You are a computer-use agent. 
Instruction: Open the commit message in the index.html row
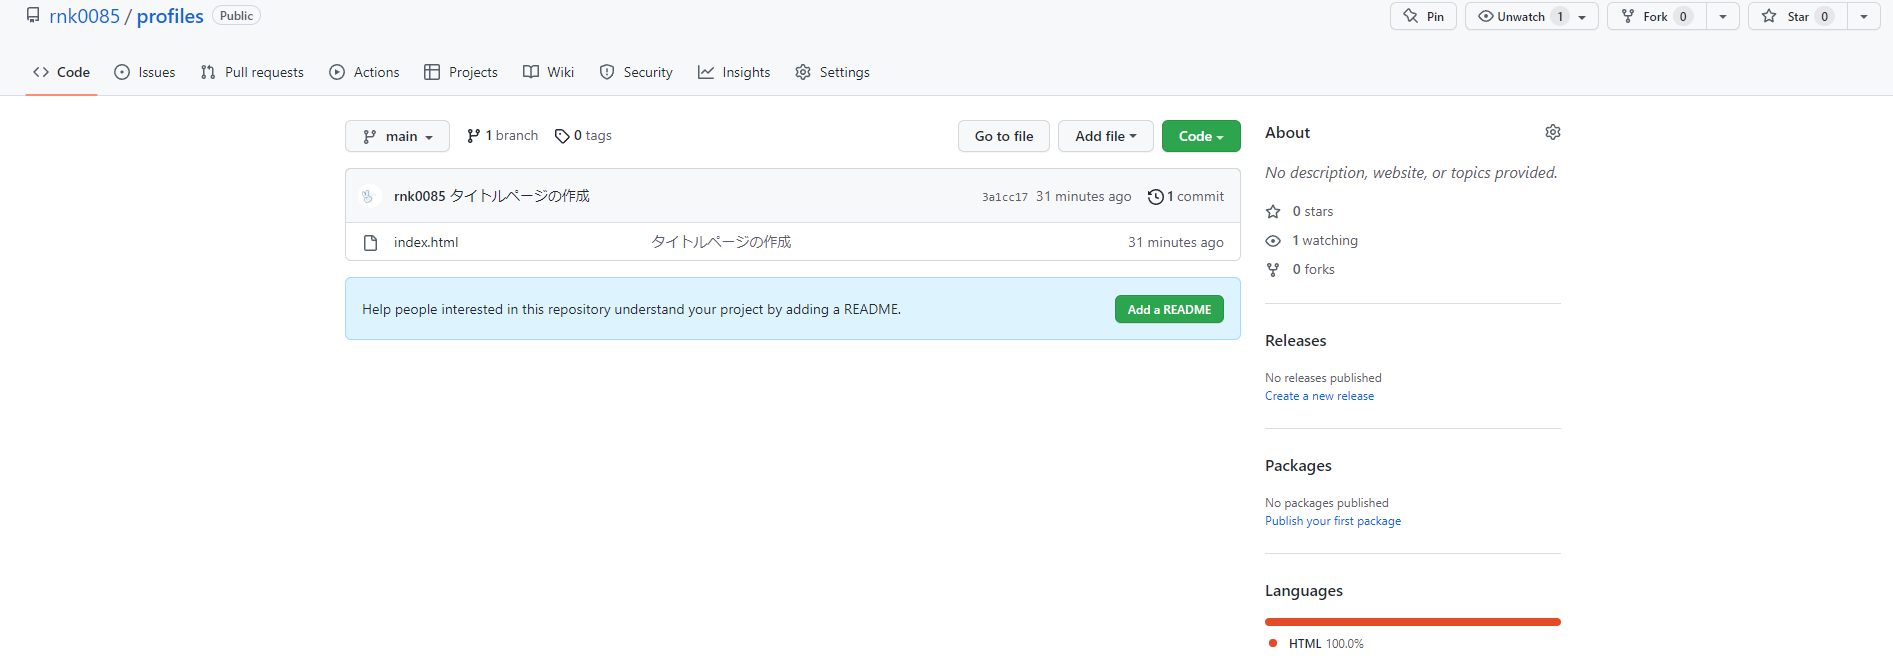(721, 242)
